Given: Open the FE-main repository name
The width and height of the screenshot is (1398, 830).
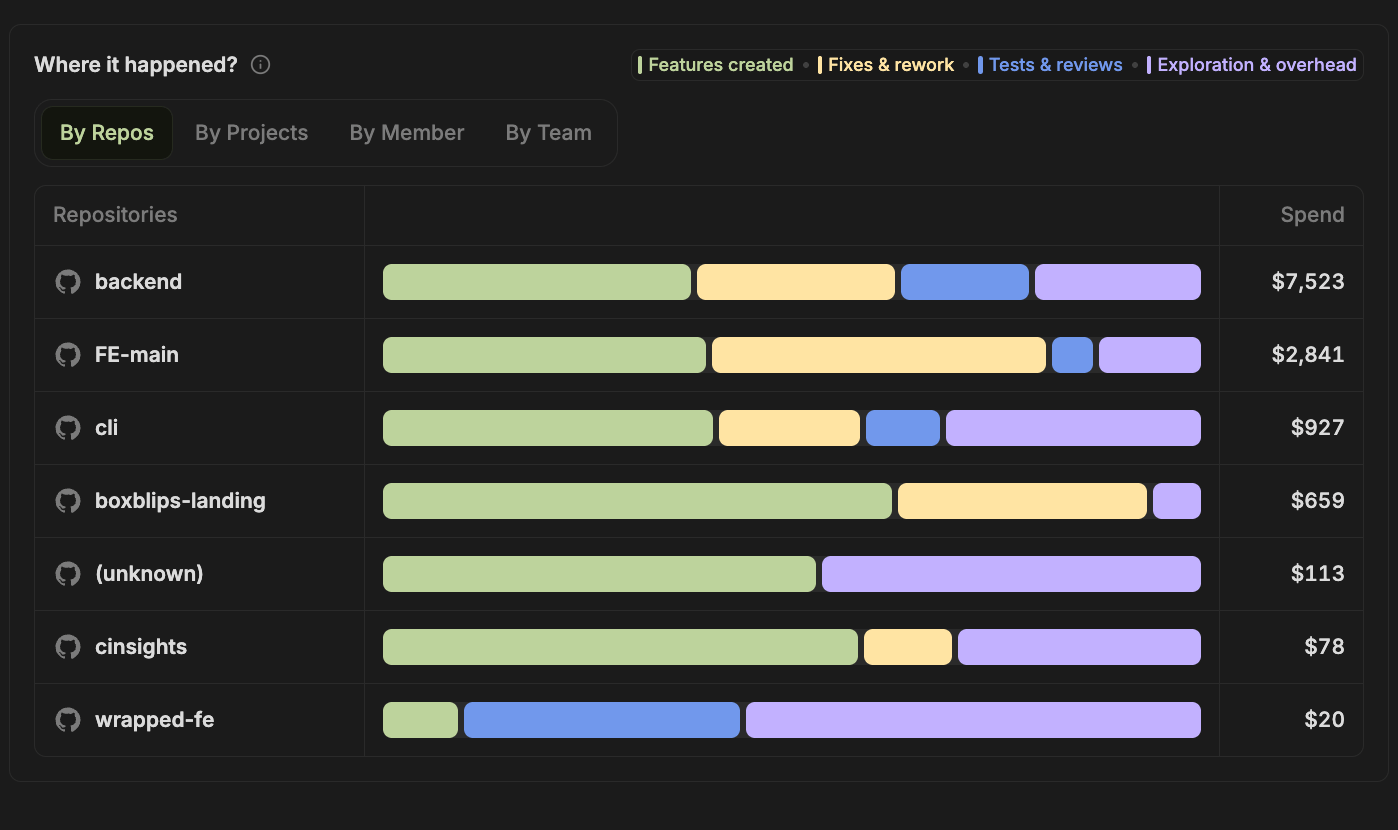Looking at the screenshot, I should (137, 355).
